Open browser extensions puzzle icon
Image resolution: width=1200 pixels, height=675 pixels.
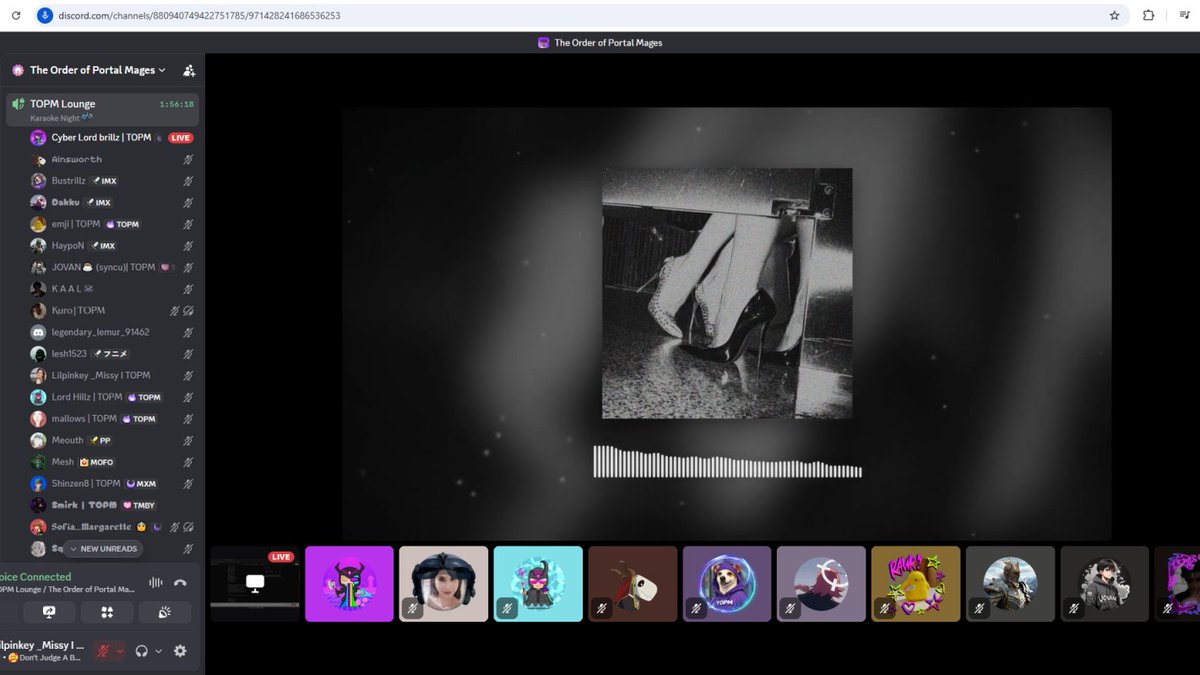1148,16
